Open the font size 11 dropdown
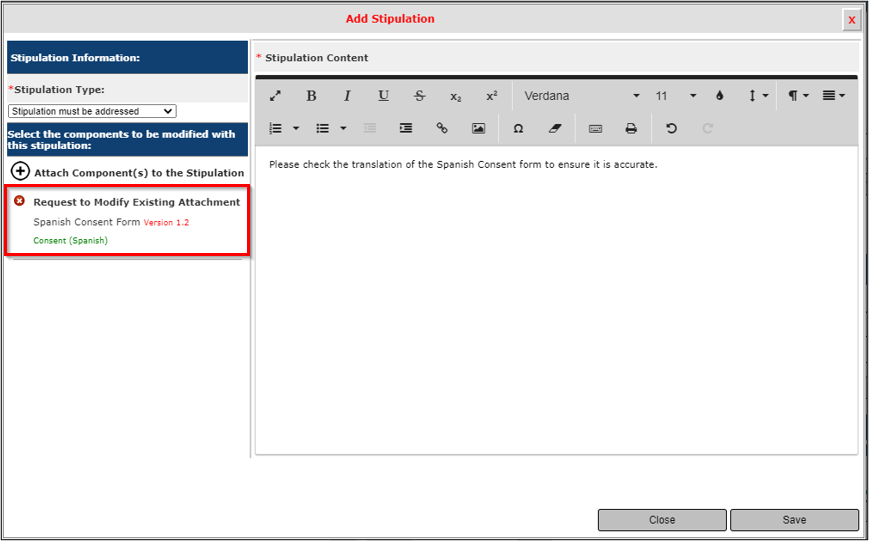Image resolution: width=869 pixels, height=541 pixels. 676,96
